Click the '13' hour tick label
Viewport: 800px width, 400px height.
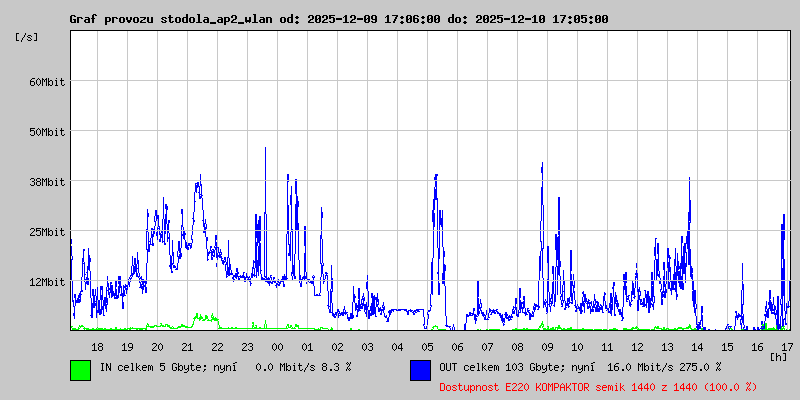point(667,347)
